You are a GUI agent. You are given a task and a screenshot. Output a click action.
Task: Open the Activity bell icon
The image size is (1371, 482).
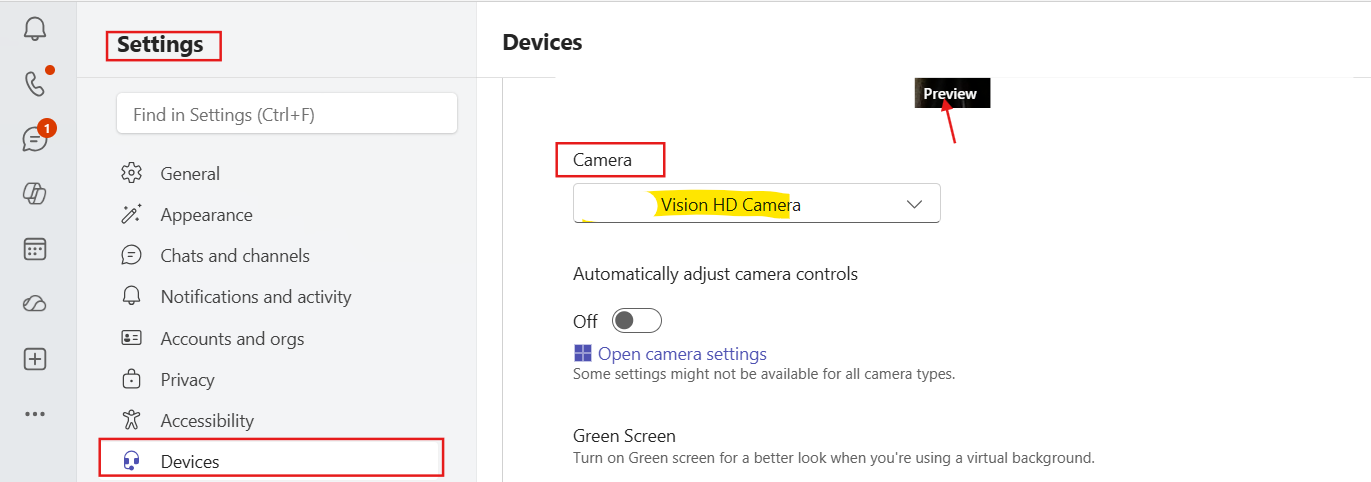click(35, 29)
